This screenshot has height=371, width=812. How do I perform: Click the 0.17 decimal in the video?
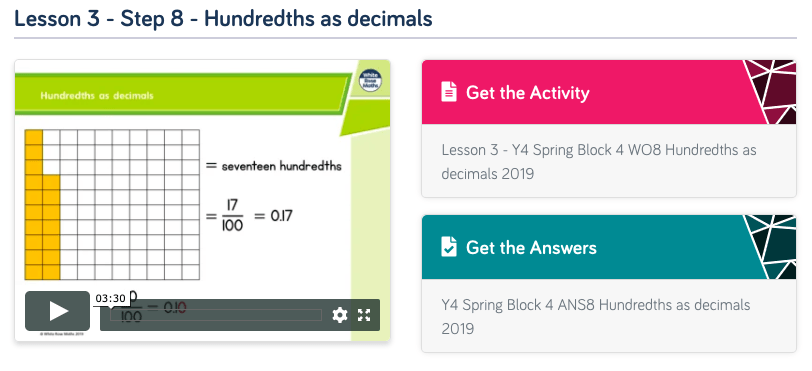(x=282, y=215)
